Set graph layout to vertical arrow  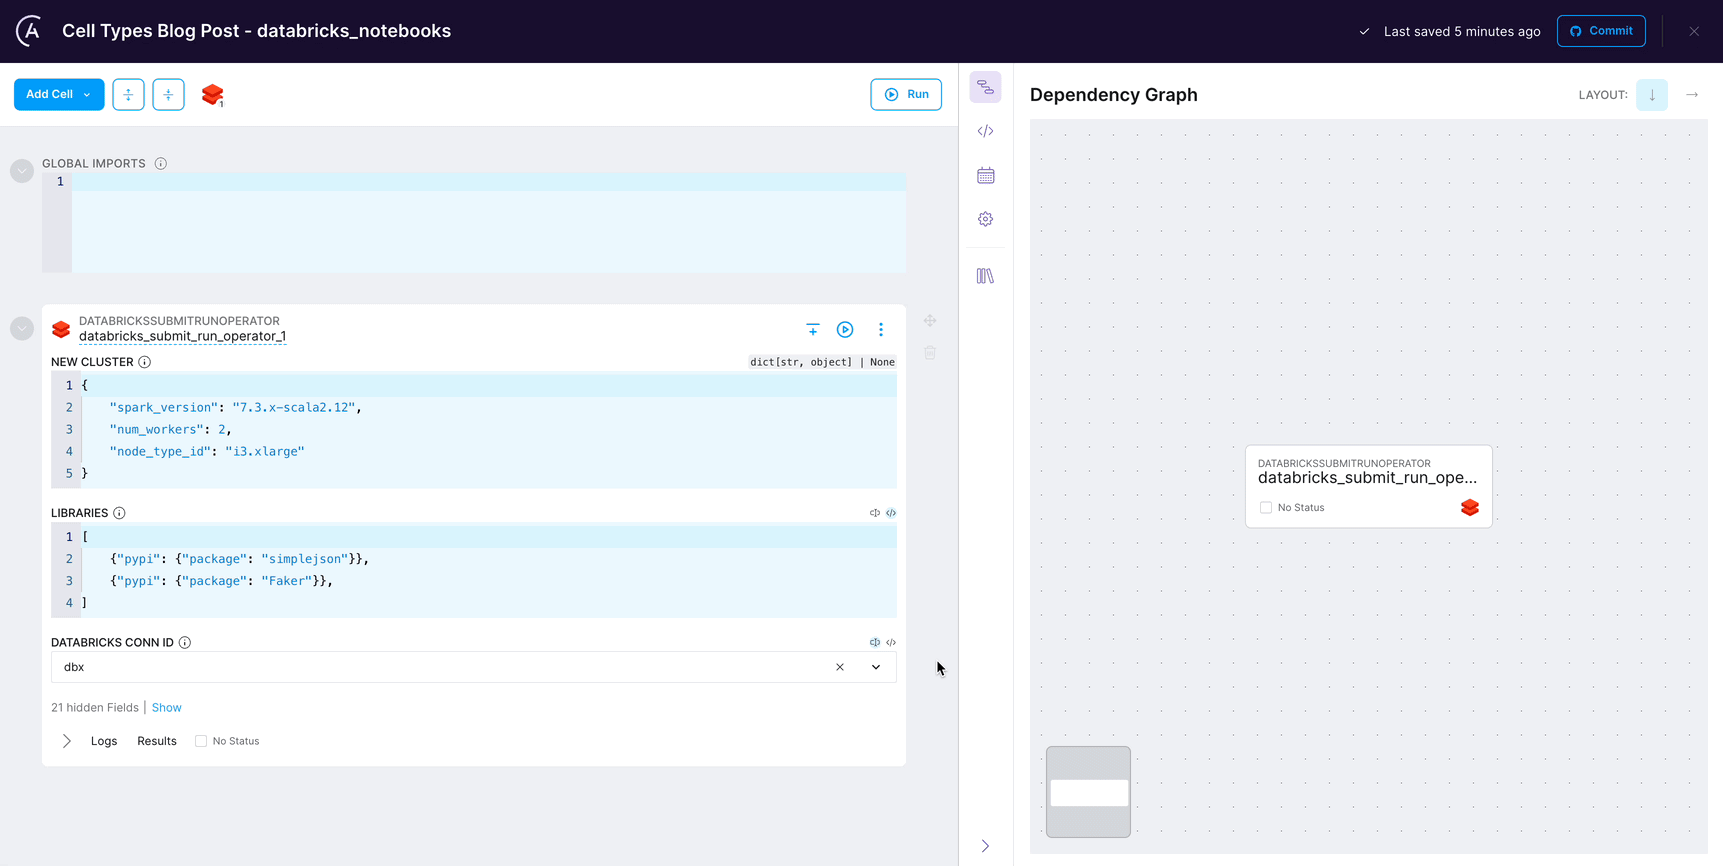click(x=1652, y=95)
